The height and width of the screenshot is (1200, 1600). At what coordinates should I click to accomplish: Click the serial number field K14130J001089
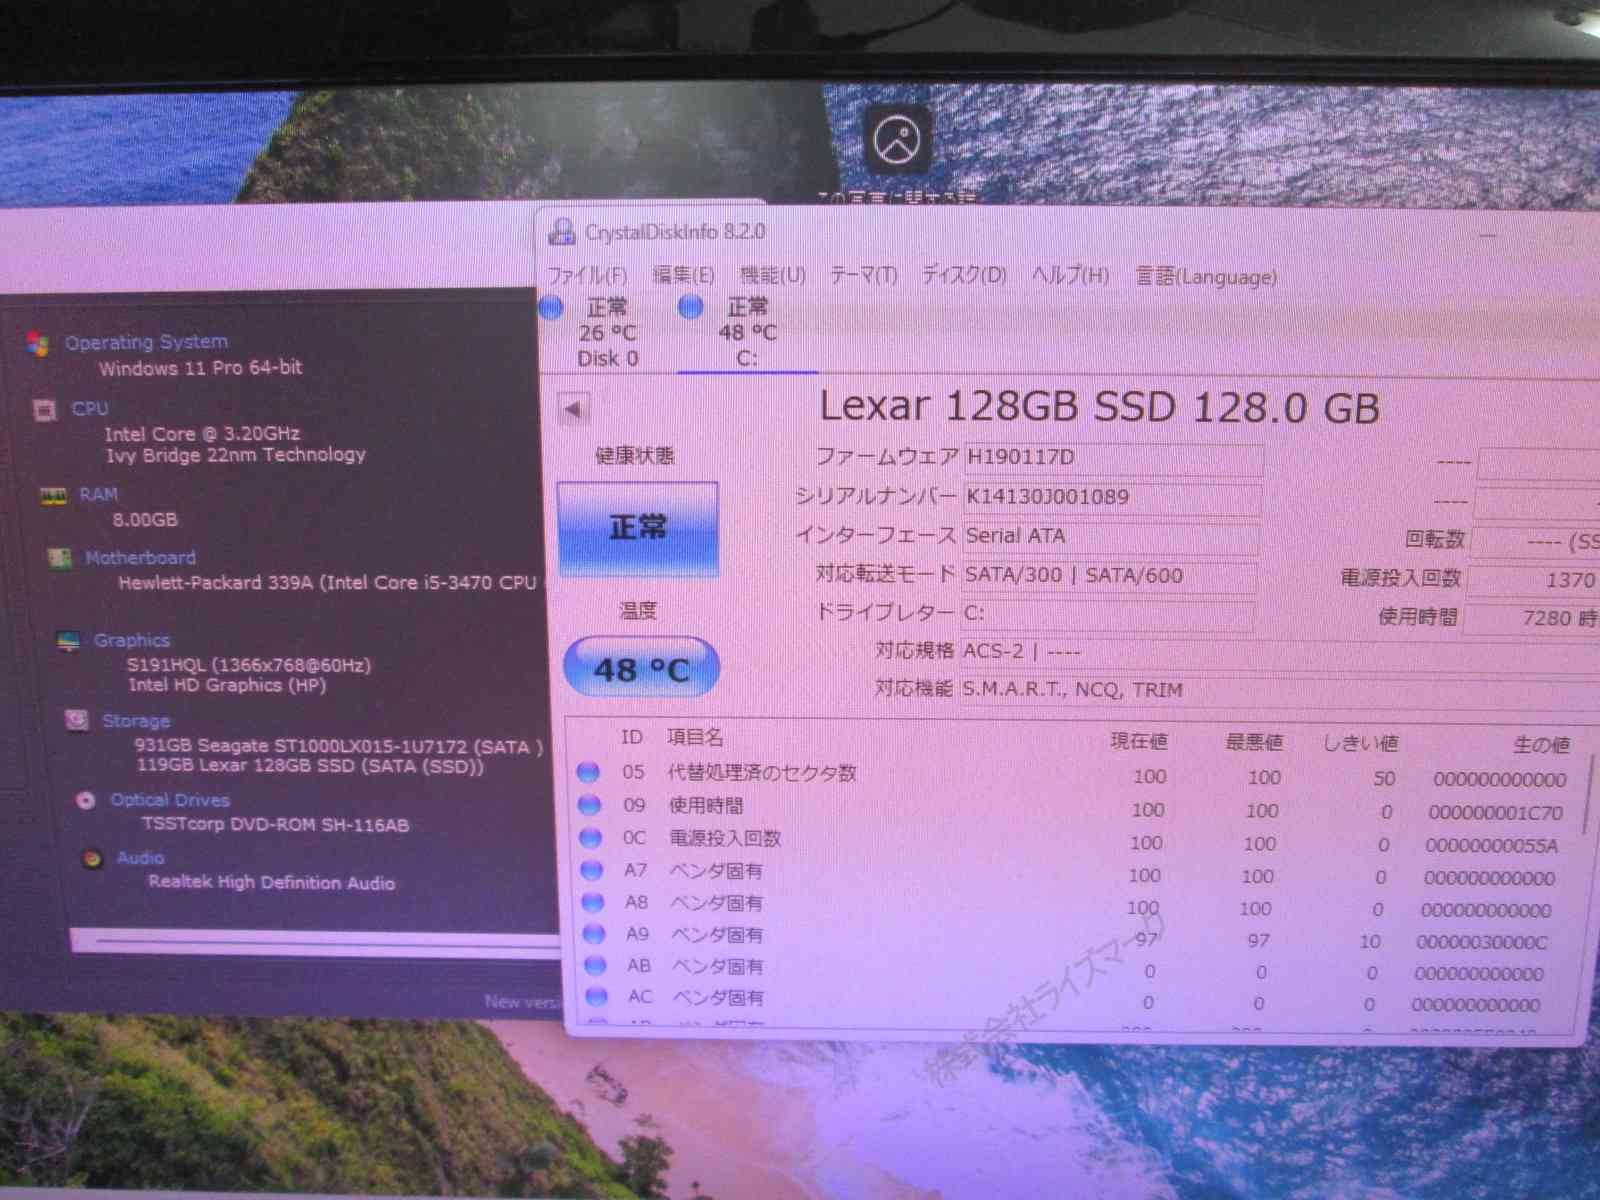point(1110,497)
